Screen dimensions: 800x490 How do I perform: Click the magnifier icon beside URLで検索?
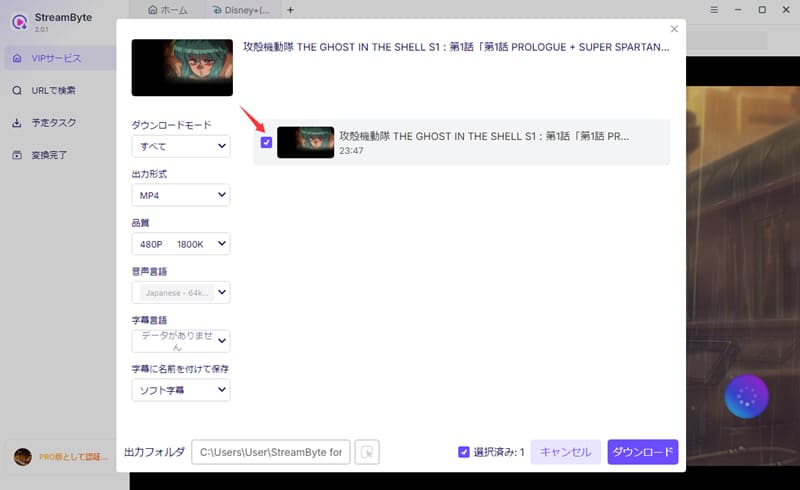[17, 90]
